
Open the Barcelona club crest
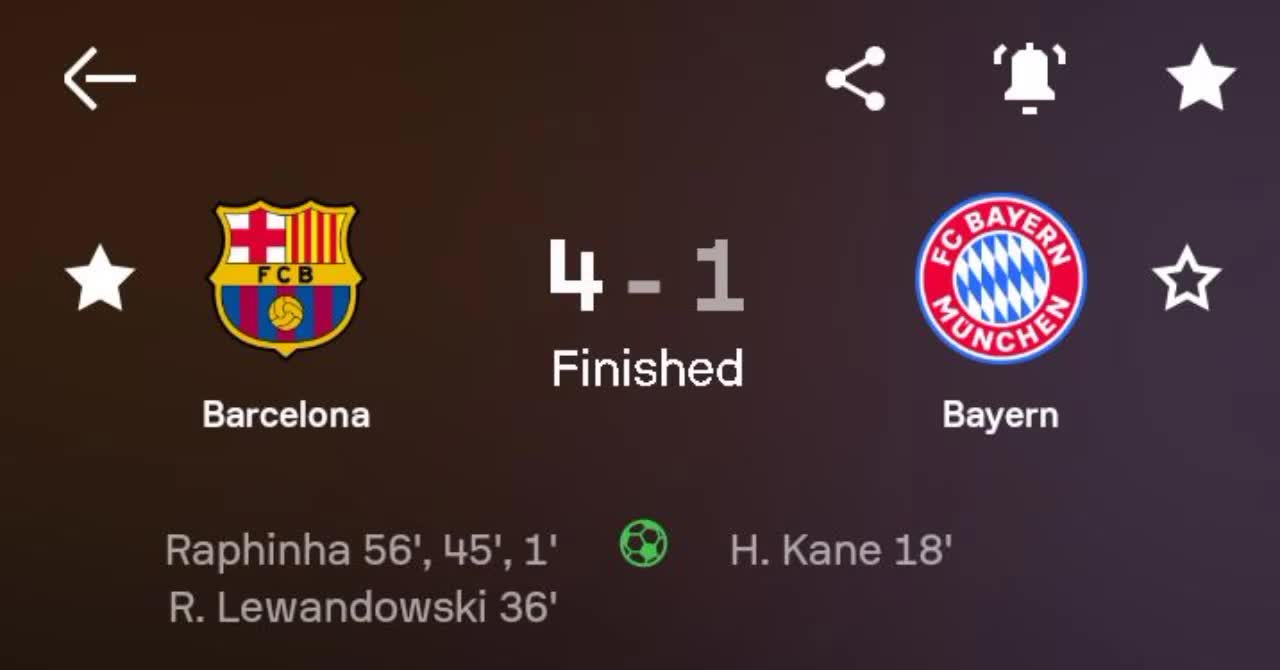point(285,277)
